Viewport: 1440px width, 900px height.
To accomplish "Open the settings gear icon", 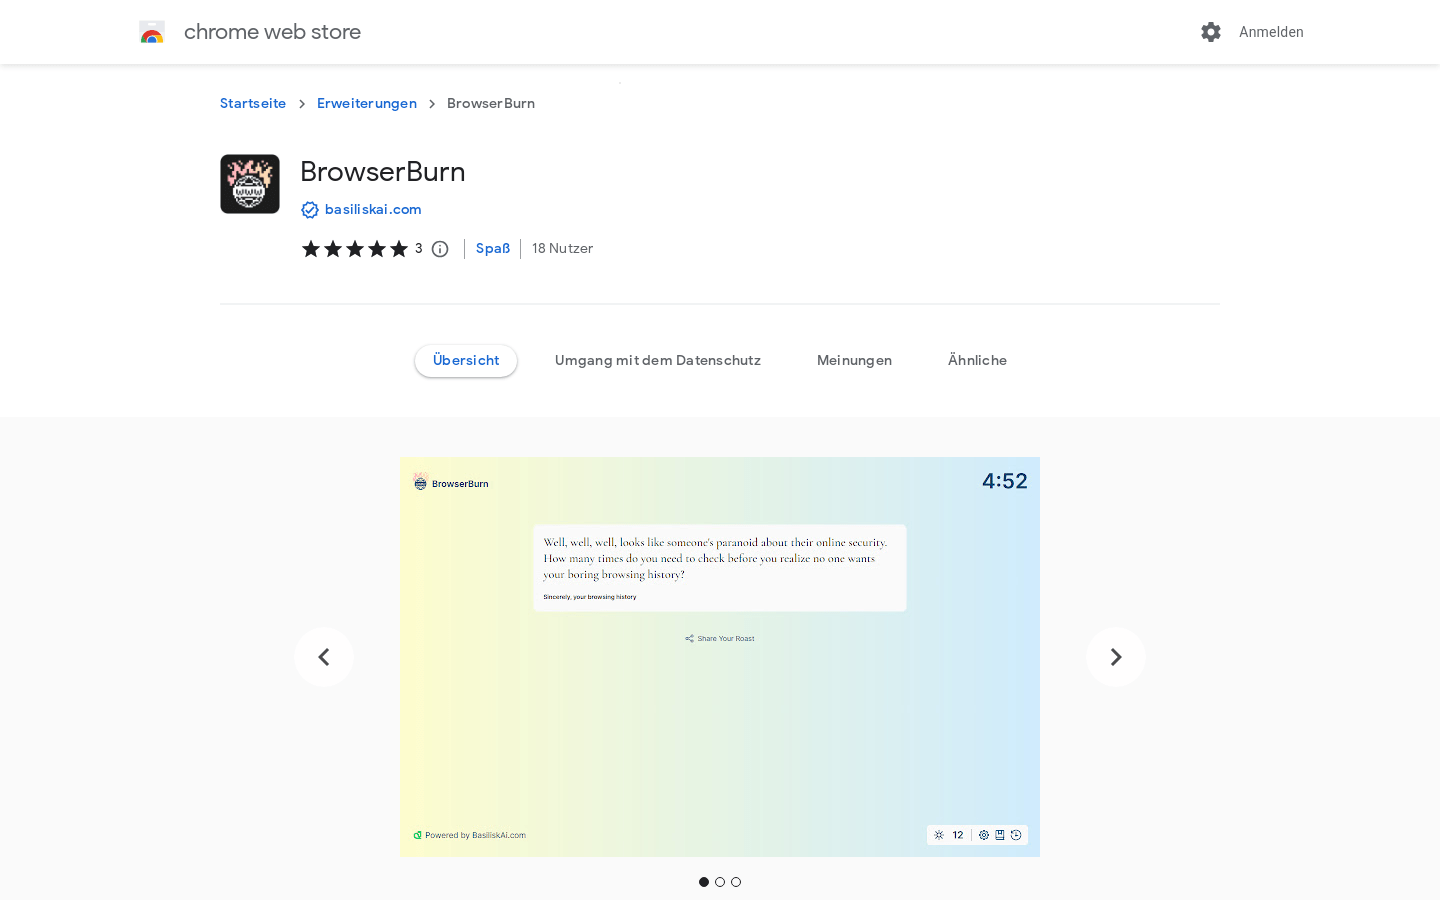I will click(x=1211, y=32).
